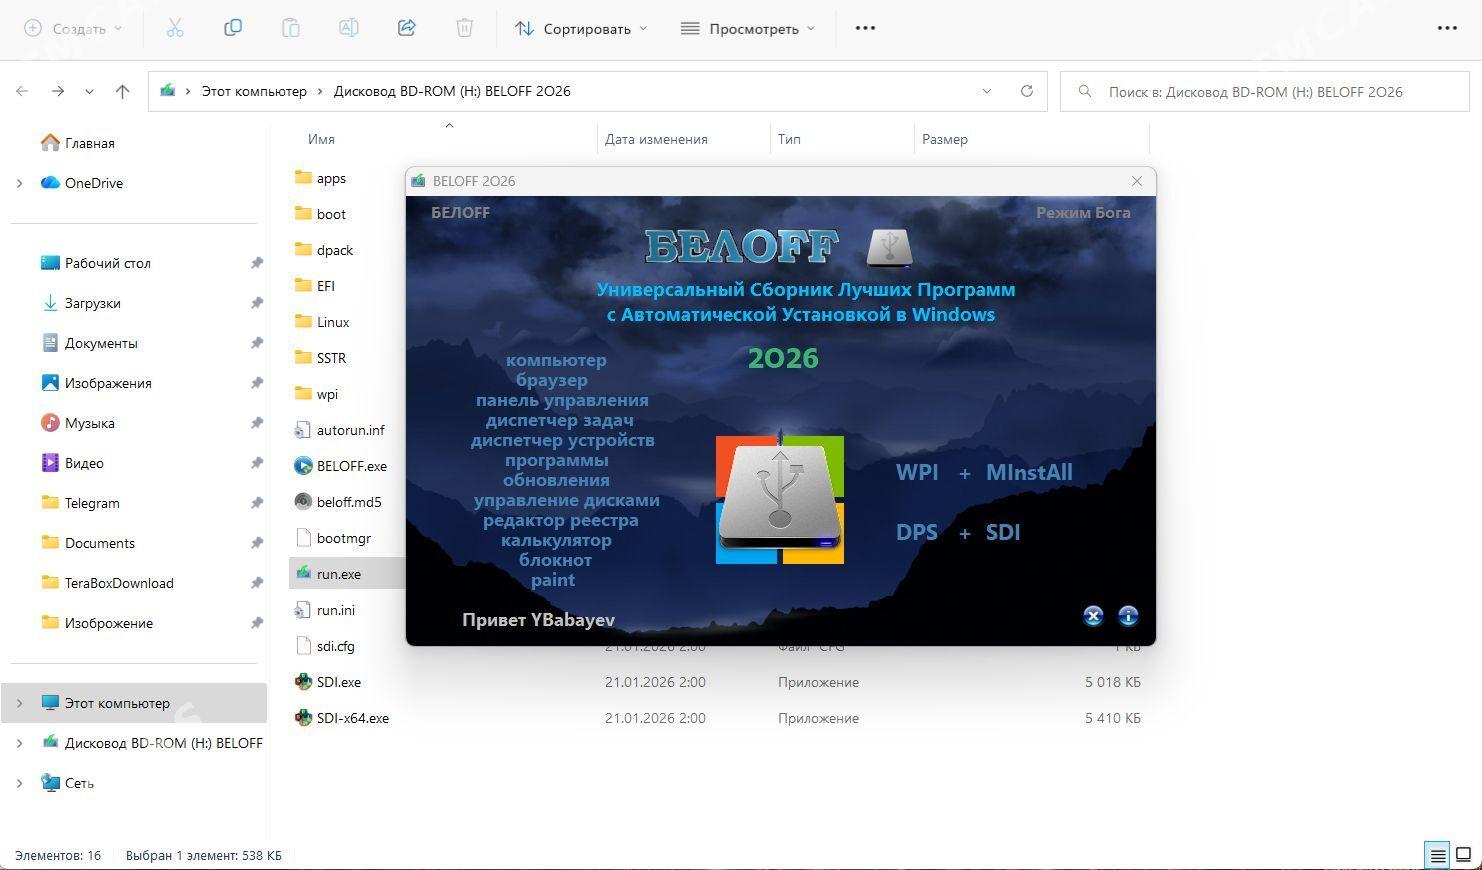Viewport: 1482px width, 870px height.
Task: Open the Сортировать dropdown
Action: click(x=581, y=28)
